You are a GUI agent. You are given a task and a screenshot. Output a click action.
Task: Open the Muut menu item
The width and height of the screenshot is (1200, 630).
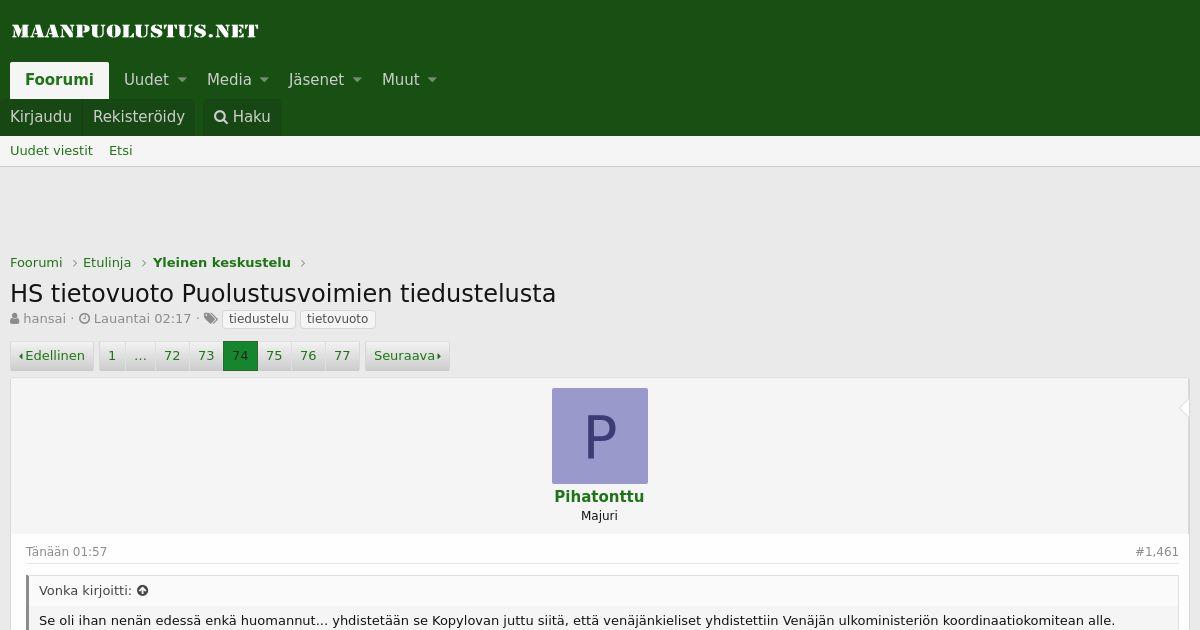(x=400, y=80)
